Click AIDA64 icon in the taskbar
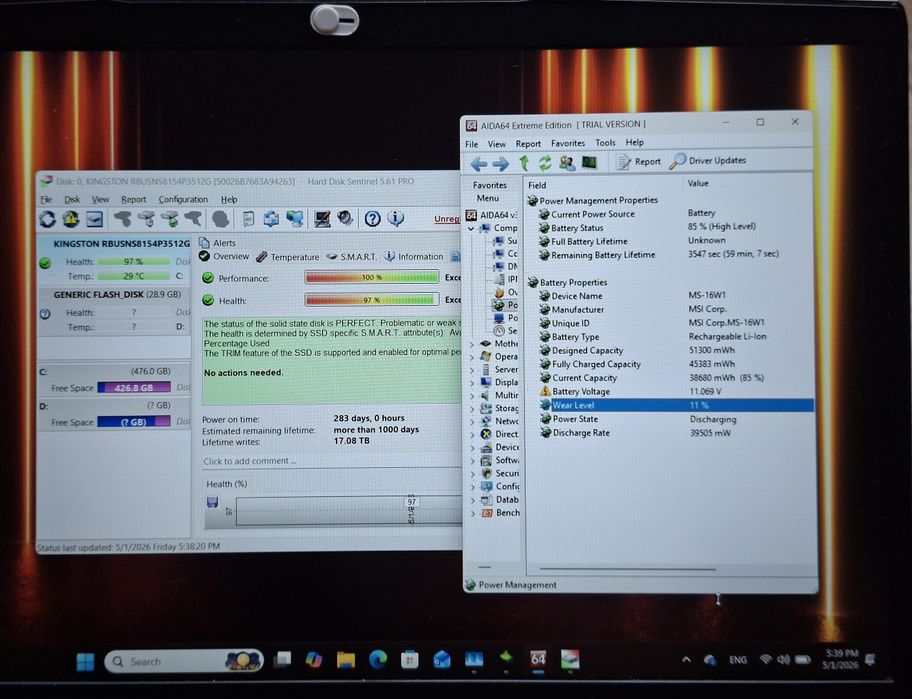912x699 pixels. [x=538, y=659]
